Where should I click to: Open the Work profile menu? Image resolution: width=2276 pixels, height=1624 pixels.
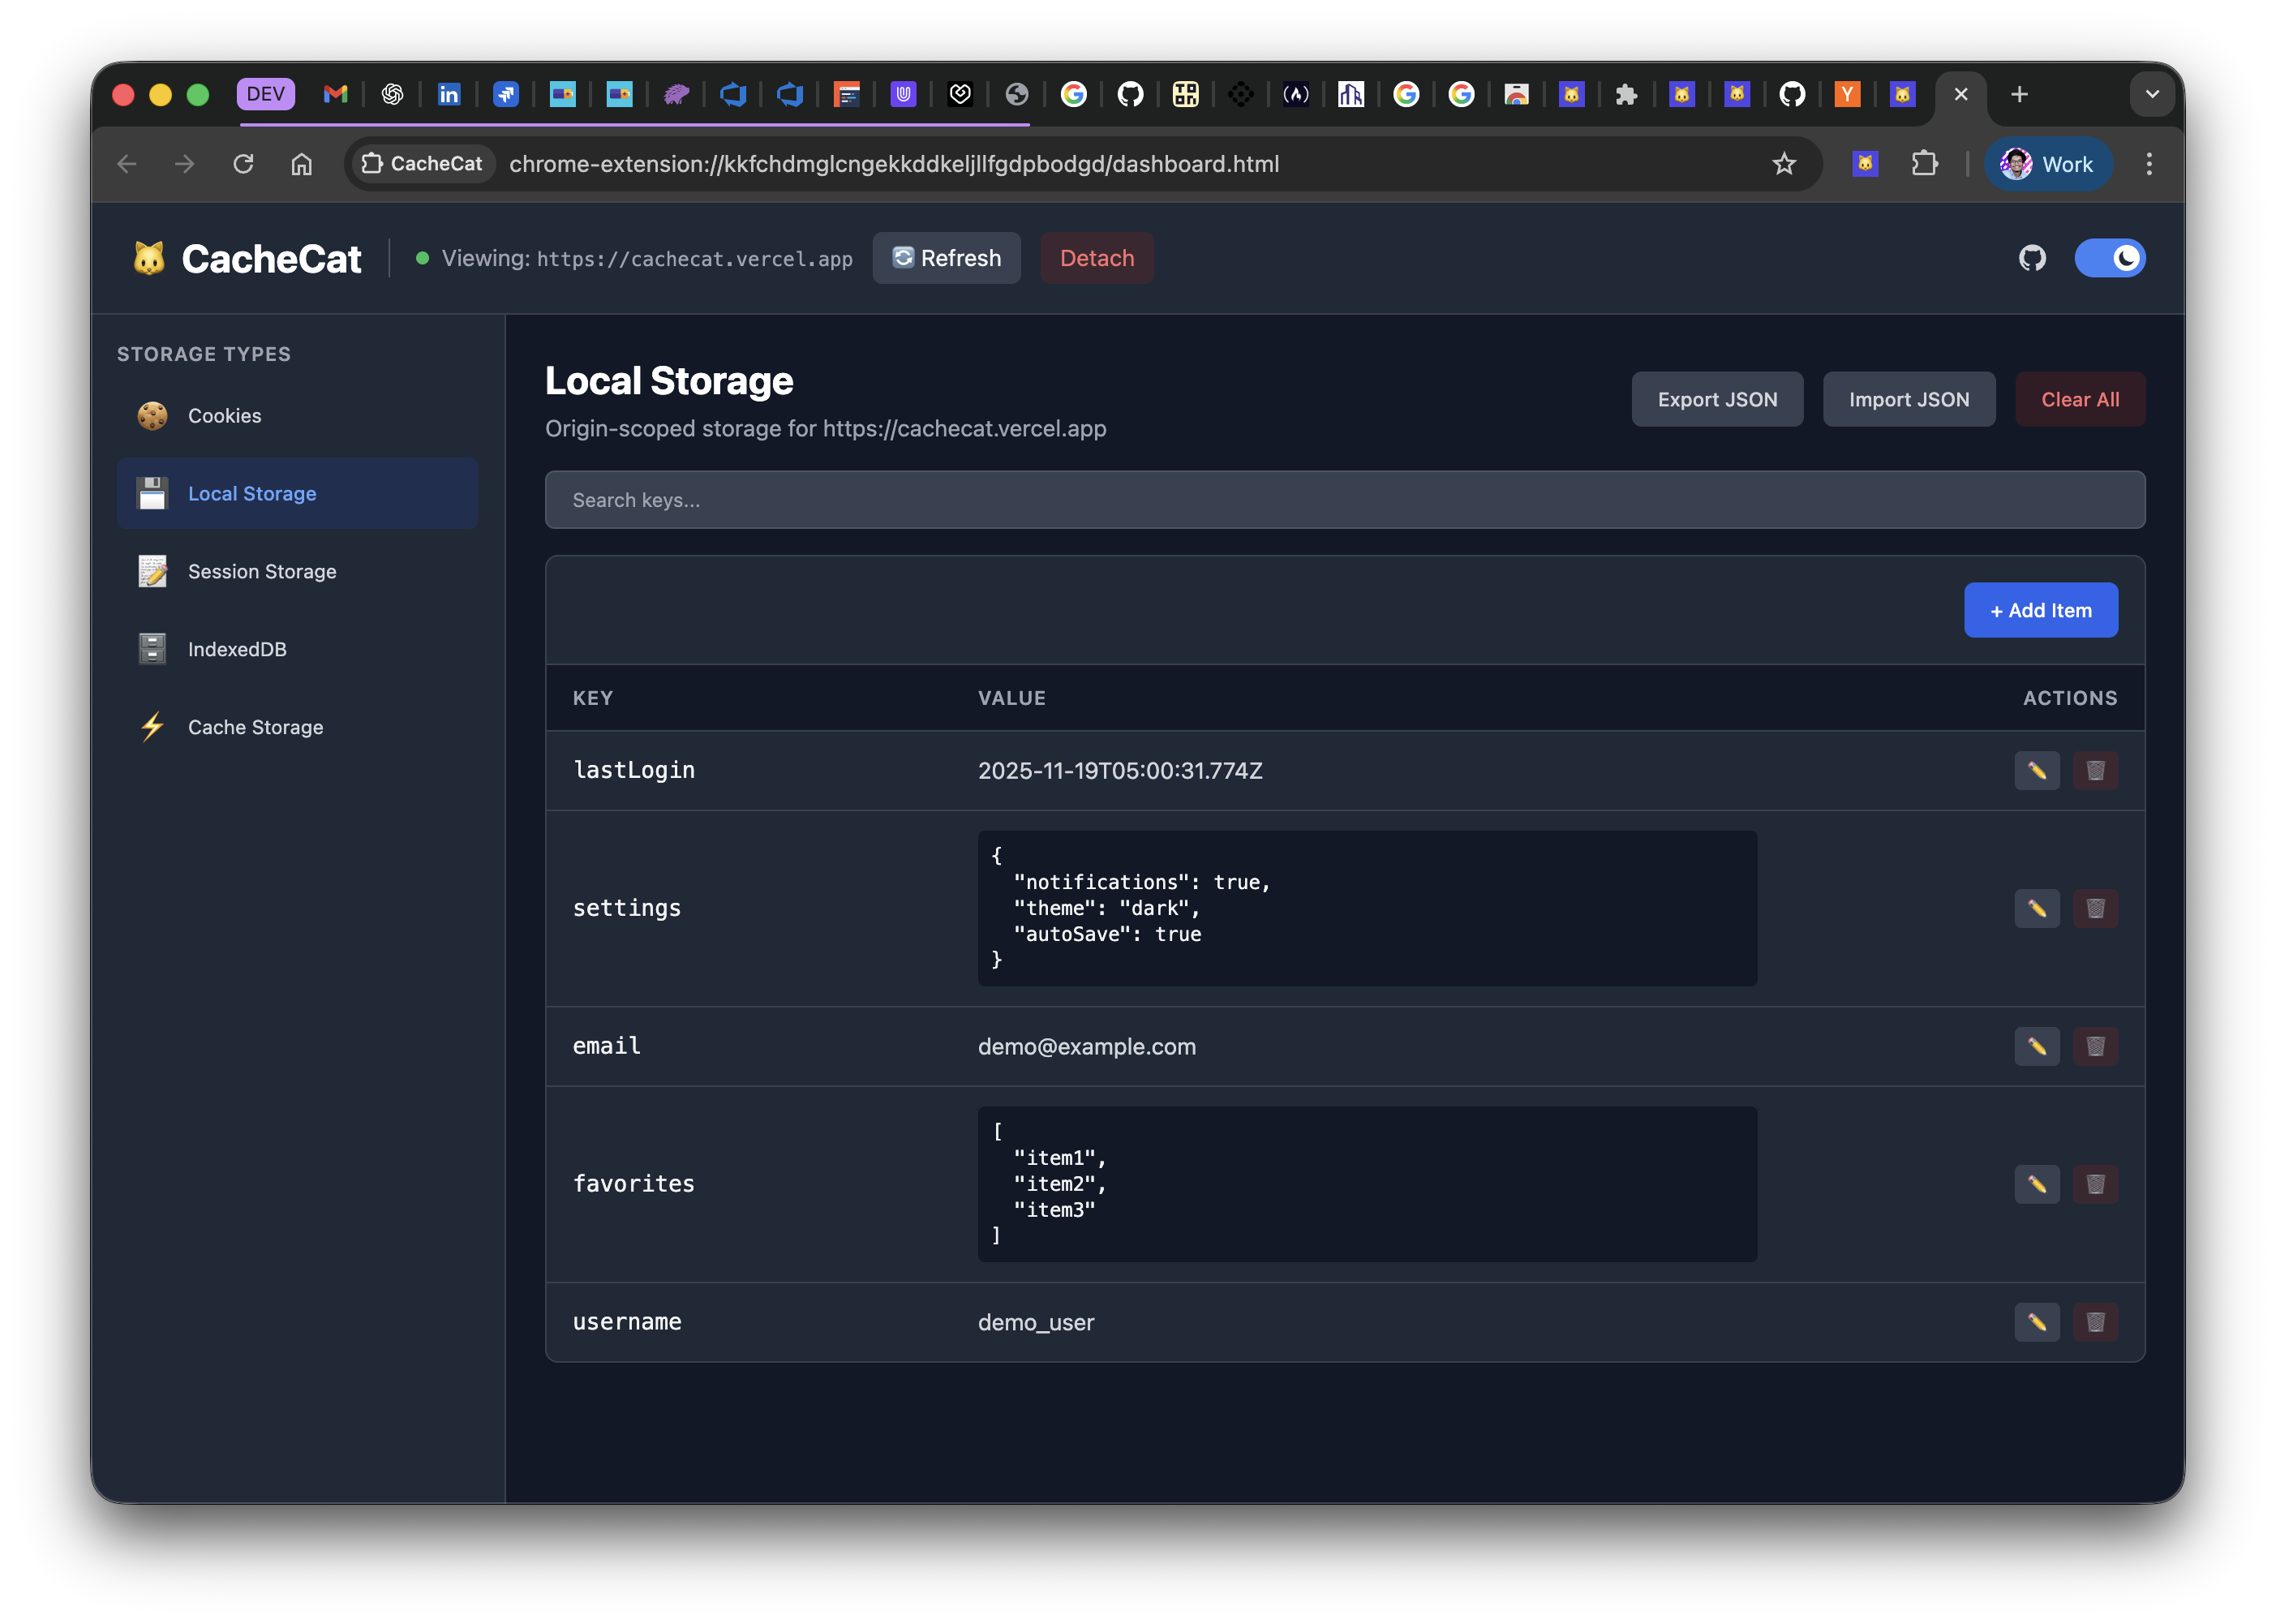2047,164
